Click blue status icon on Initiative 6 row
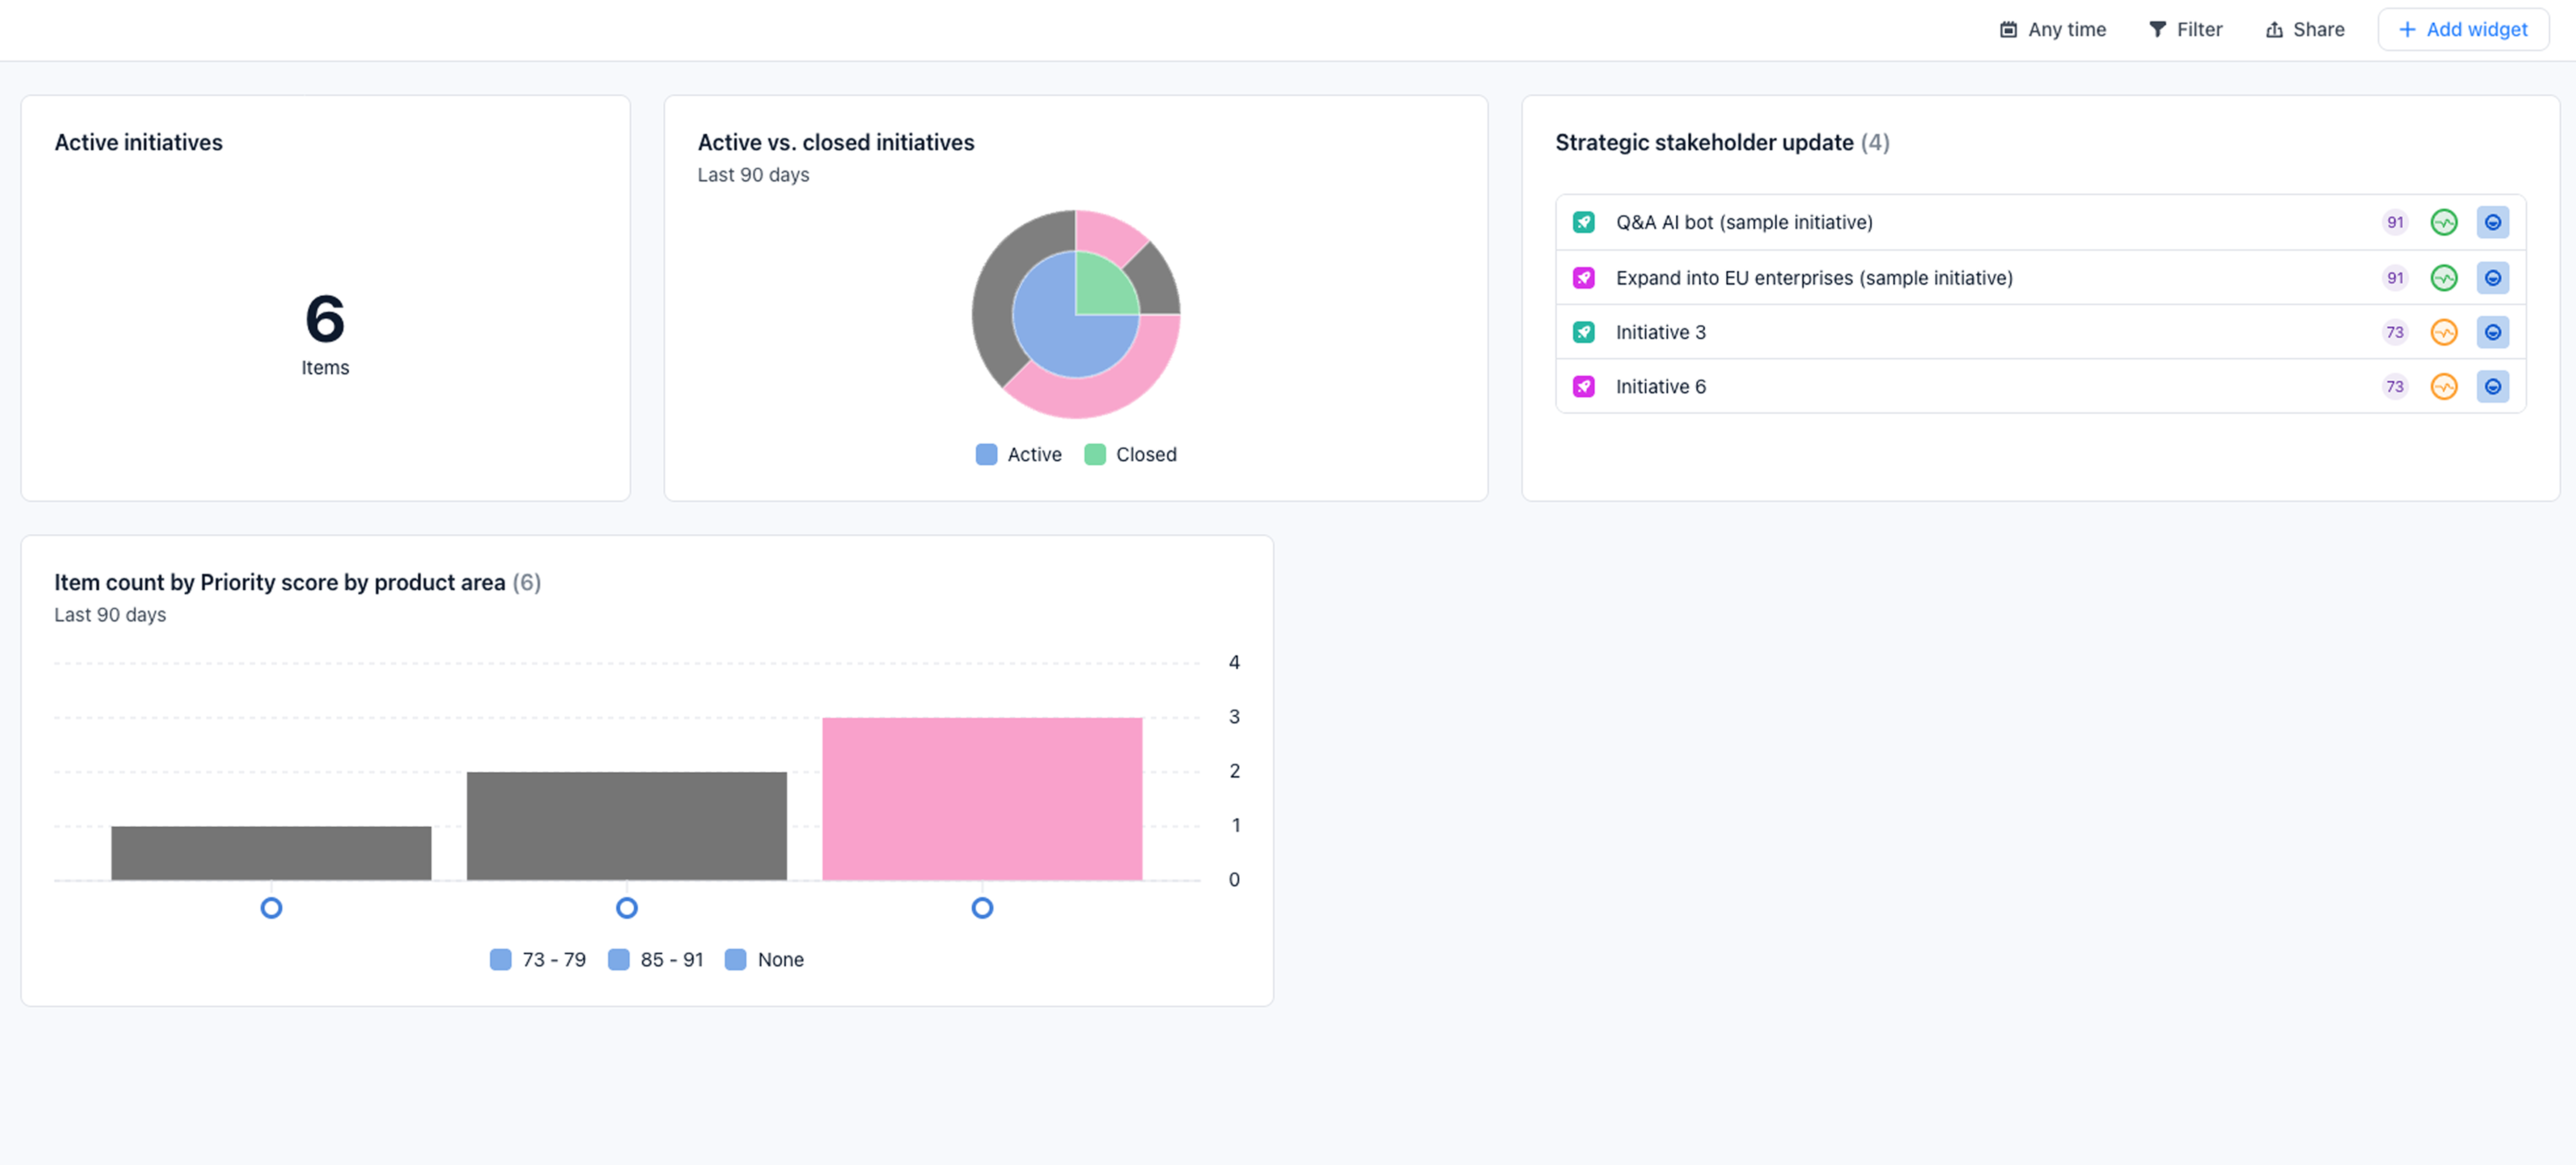The width and height of the screenshot is (2576, 1165). pyautogui.click(x=2492, y=387)
